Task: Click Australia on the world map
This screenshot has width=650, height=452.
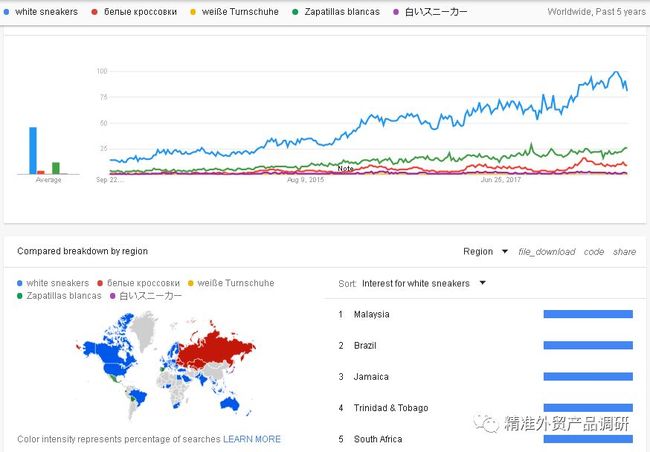Action: [230, 403]
